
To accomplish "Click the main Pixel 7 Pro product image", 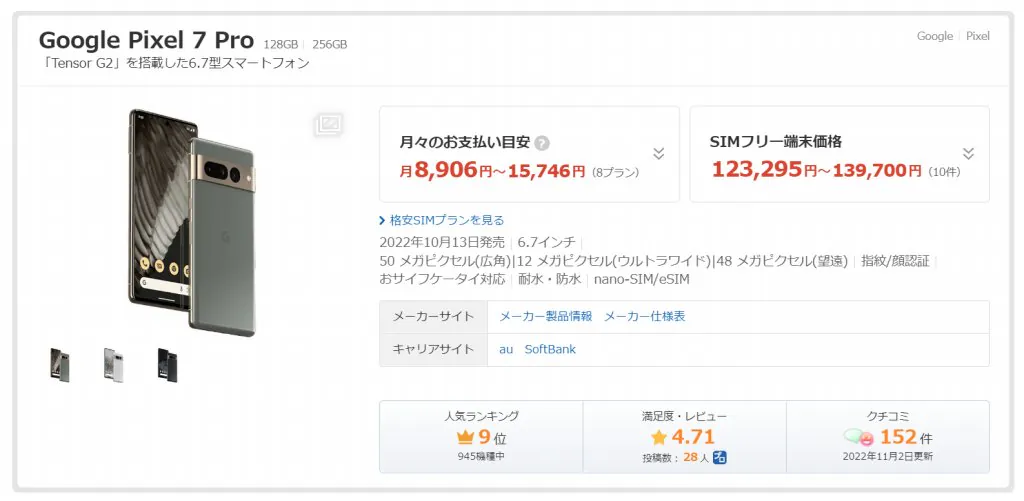I will click(x=190, y=222).
